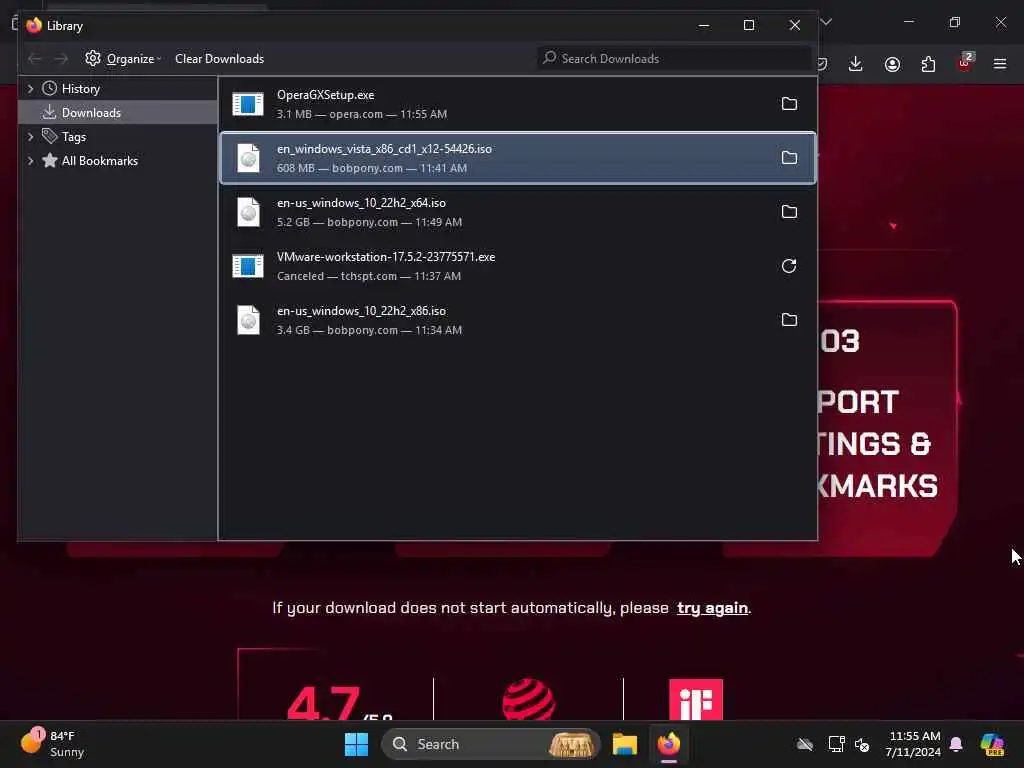Screen dimensions: 1024x768
Task: Click muted volume icon in system tray
Action: click(x=862, y=744)
